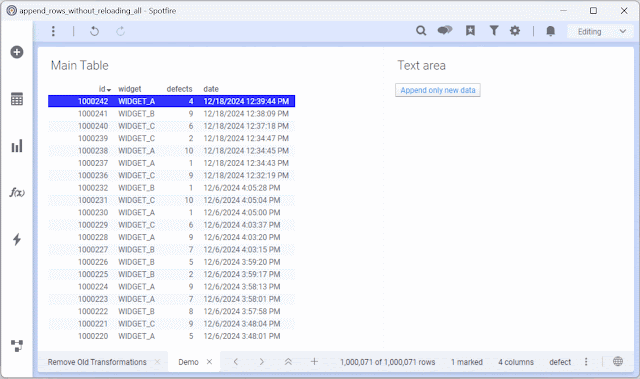
Task: Open the lightning bolt Actions icon
Action: click(x=17, y=239)
